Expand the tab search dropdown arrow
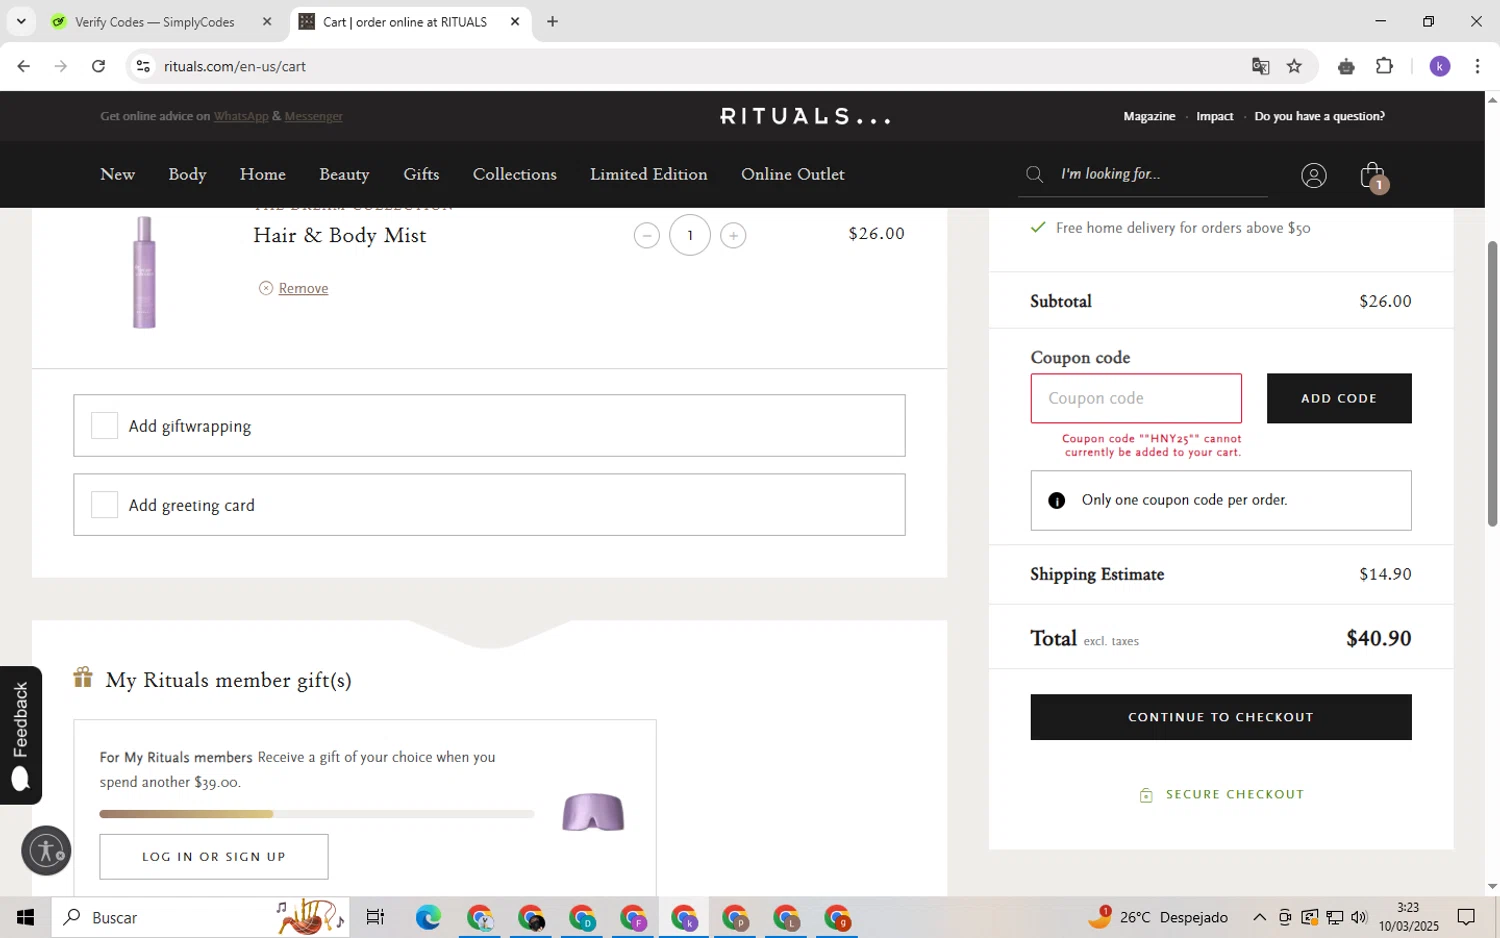Image resolution: width=1500 pixels, height=938 pixels. click(20, 21)
